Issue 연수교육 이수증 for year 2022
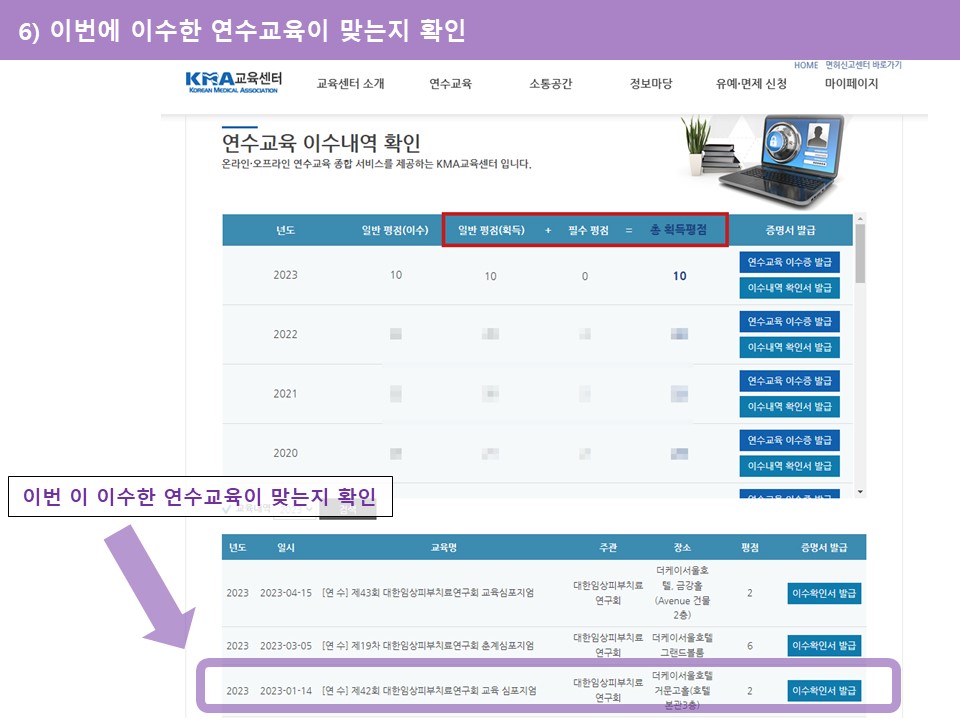The image size is (960, 720). click(x=789, y=321)
